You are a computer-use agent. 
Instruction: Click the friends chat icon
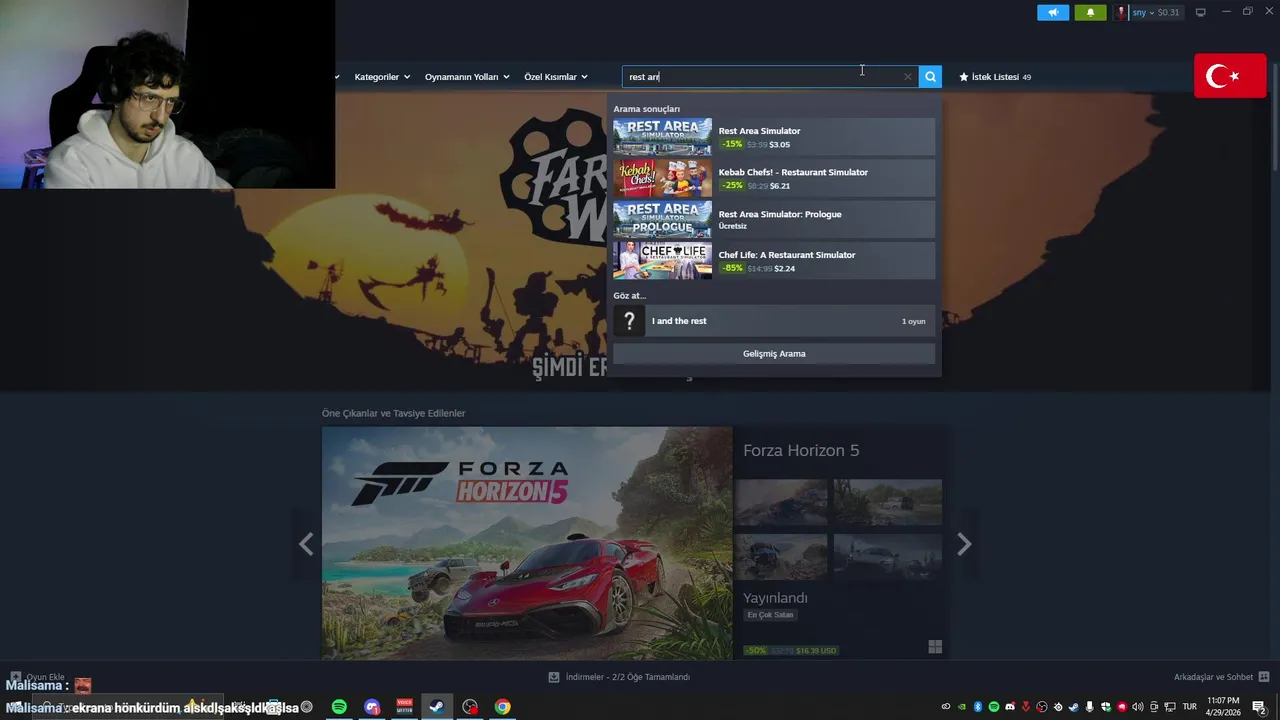1264,677
